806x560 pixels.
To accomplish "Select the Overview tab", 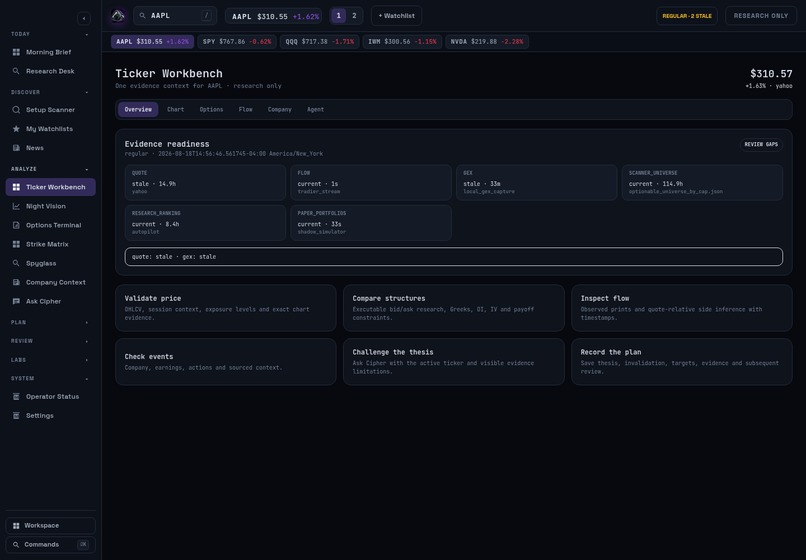I will [x=138, y=110].
